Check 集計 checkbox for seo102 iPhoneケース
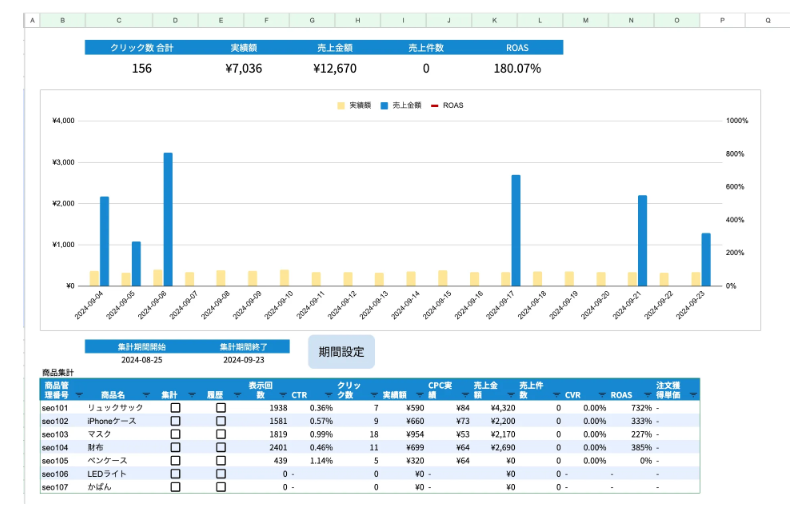 pyautogui.click(x=176, y=421)
